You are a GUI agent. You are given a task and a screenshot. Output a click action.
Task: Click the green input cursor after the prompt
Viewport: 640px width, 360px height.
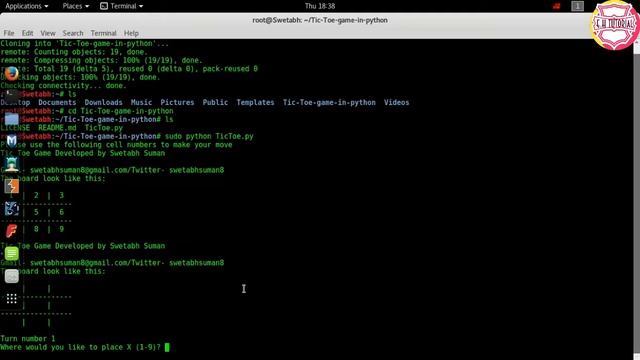click(x=167, y=347)
